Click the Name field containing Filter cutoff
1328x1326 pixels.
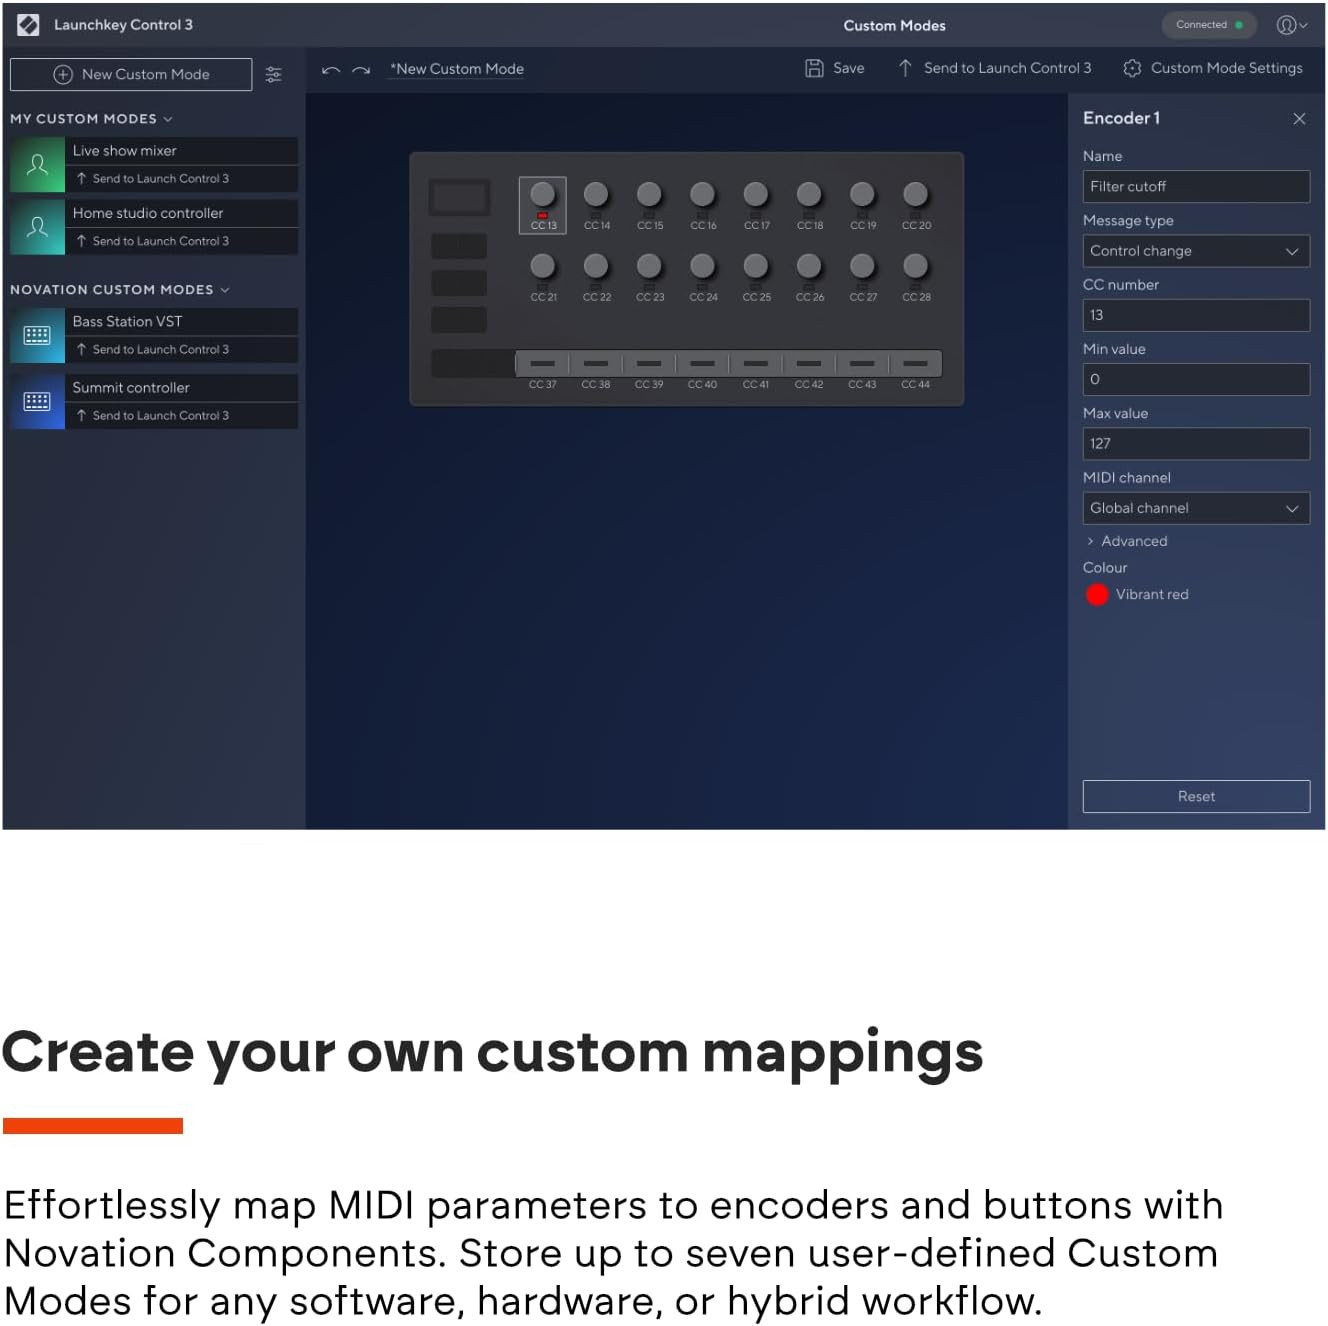pos(1196,187)
